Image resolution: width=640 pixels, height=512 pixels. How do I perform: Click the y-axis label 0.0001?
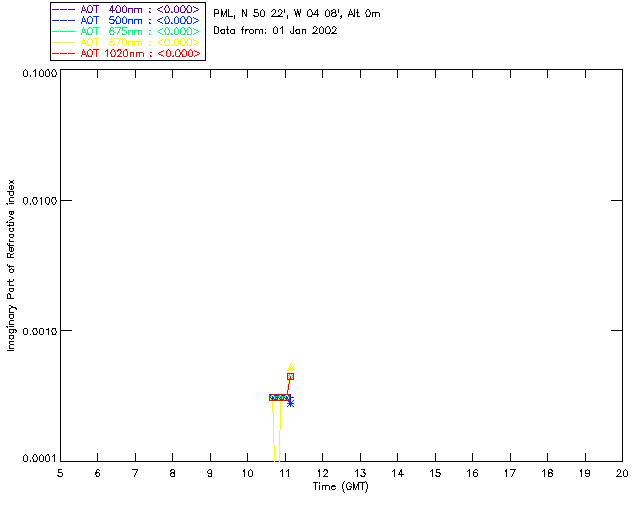coord(40,459)
